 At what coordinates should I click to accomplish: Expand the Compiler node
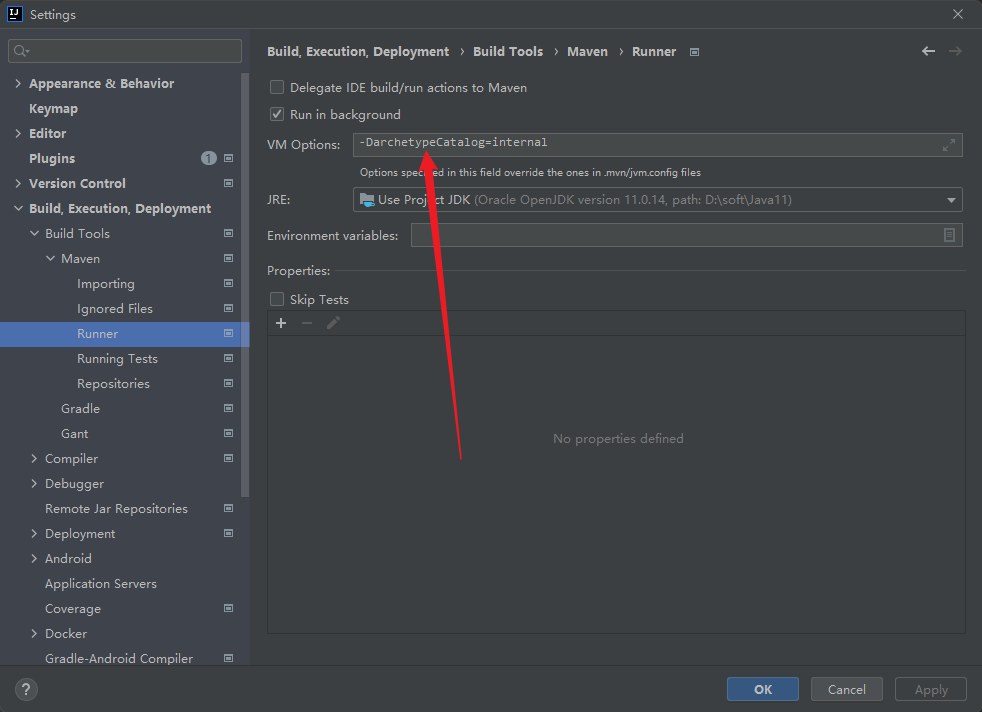35,458
